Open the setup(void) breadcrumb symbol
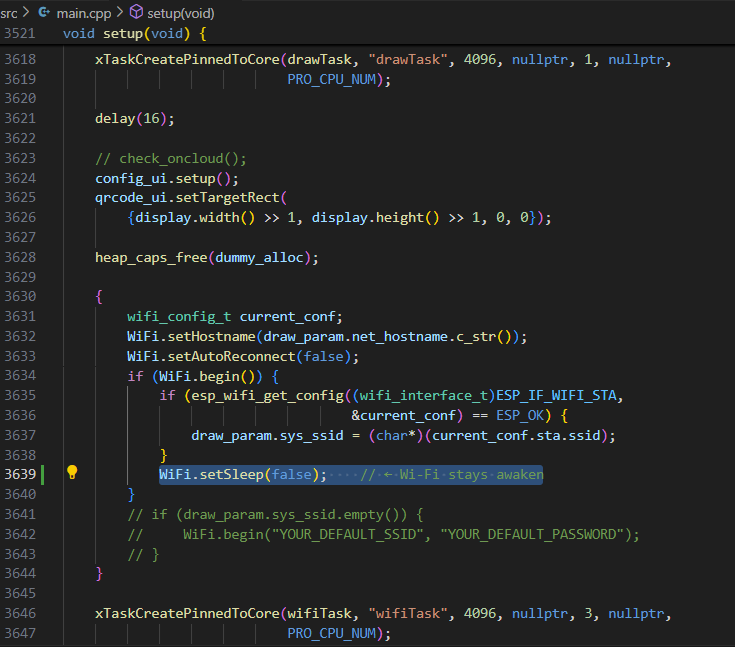Viewport: 735px width, 647px height. (x=181, y=14)
